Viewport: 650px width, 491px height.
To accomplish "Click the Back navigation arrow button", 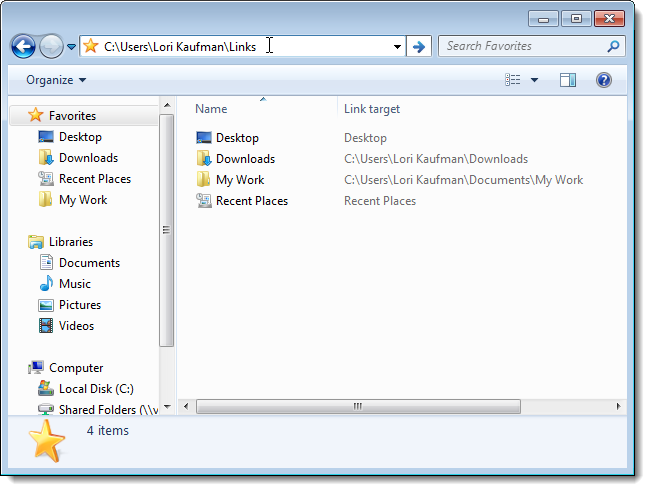I will pyautogui.click(x=23, y=46).
